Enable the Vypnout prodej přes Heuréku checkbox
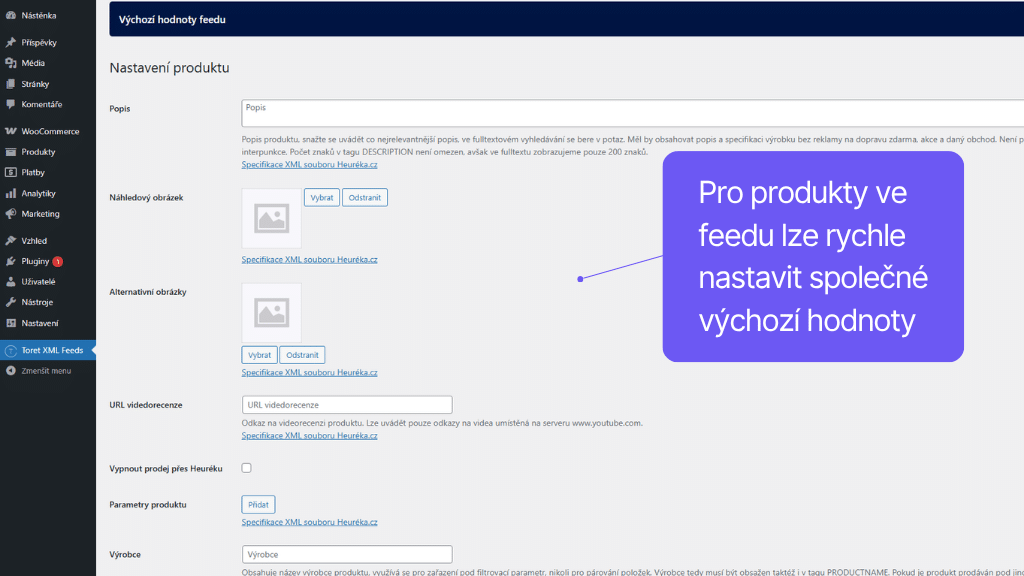 (246, 467)
